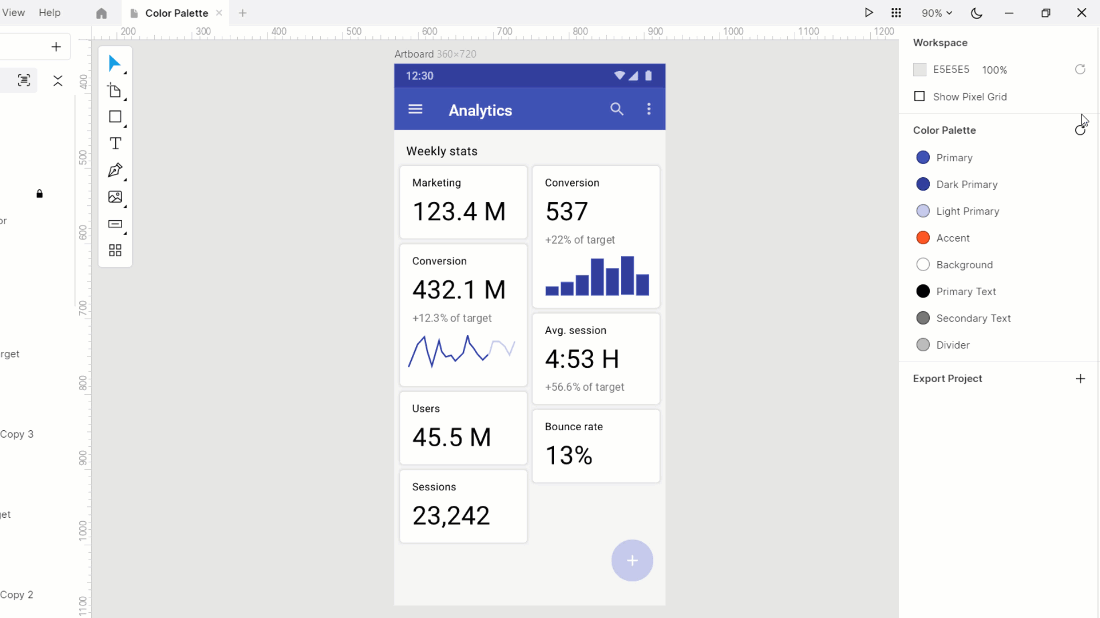Click the 12:30 status bar time
Image resolution: width=1100 pixels, height=618 pixels.
[x=420, y=76]
